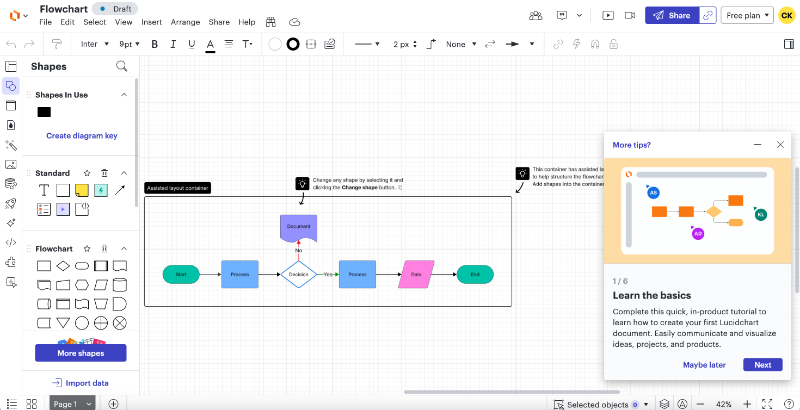Click the Create diagram key link
This screenshot has height=410, width=800.
(x=82, y=136)
